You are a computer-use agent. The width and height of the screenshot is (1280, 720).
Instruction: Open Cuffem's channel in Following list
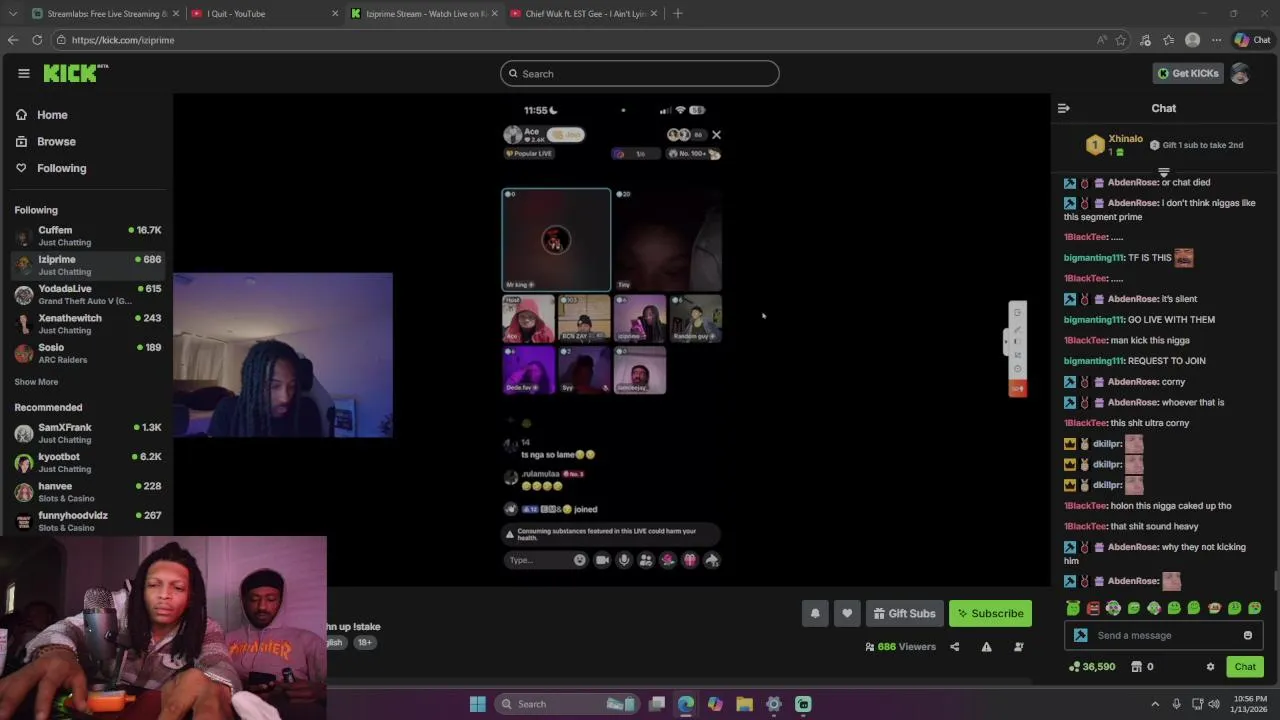[87, 236]
